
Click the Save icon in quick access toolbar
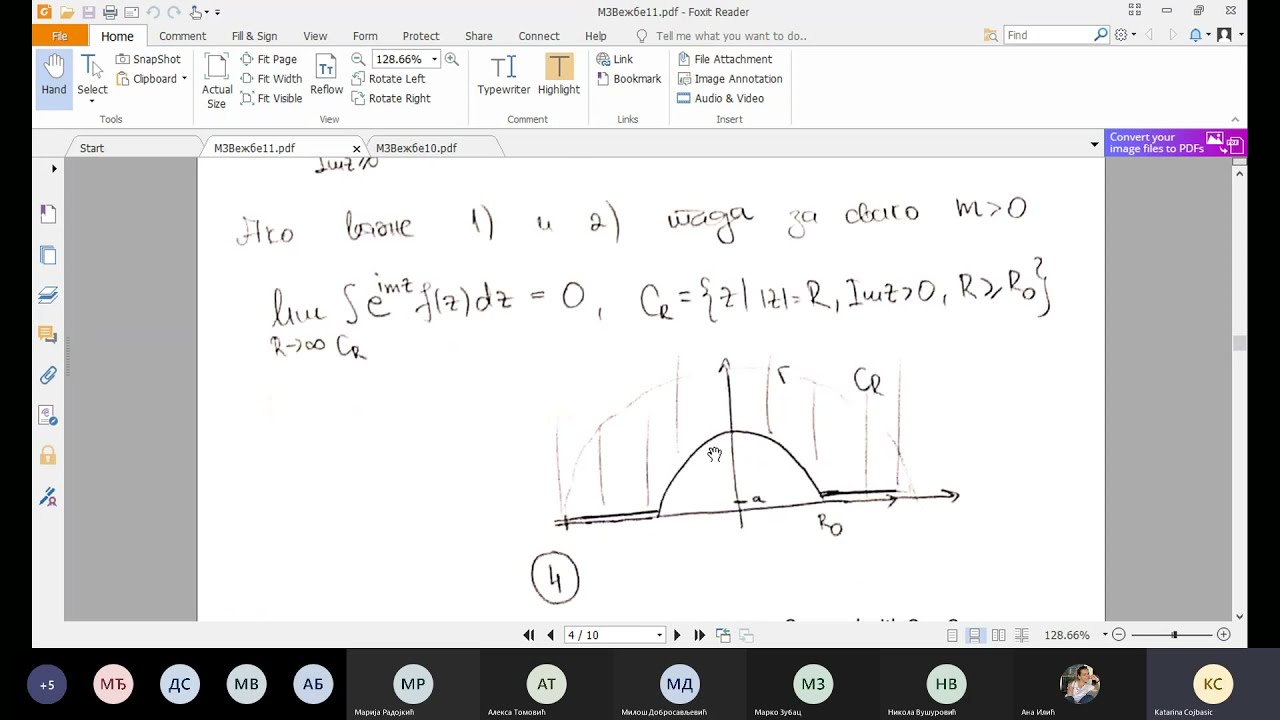pos(88,12)
